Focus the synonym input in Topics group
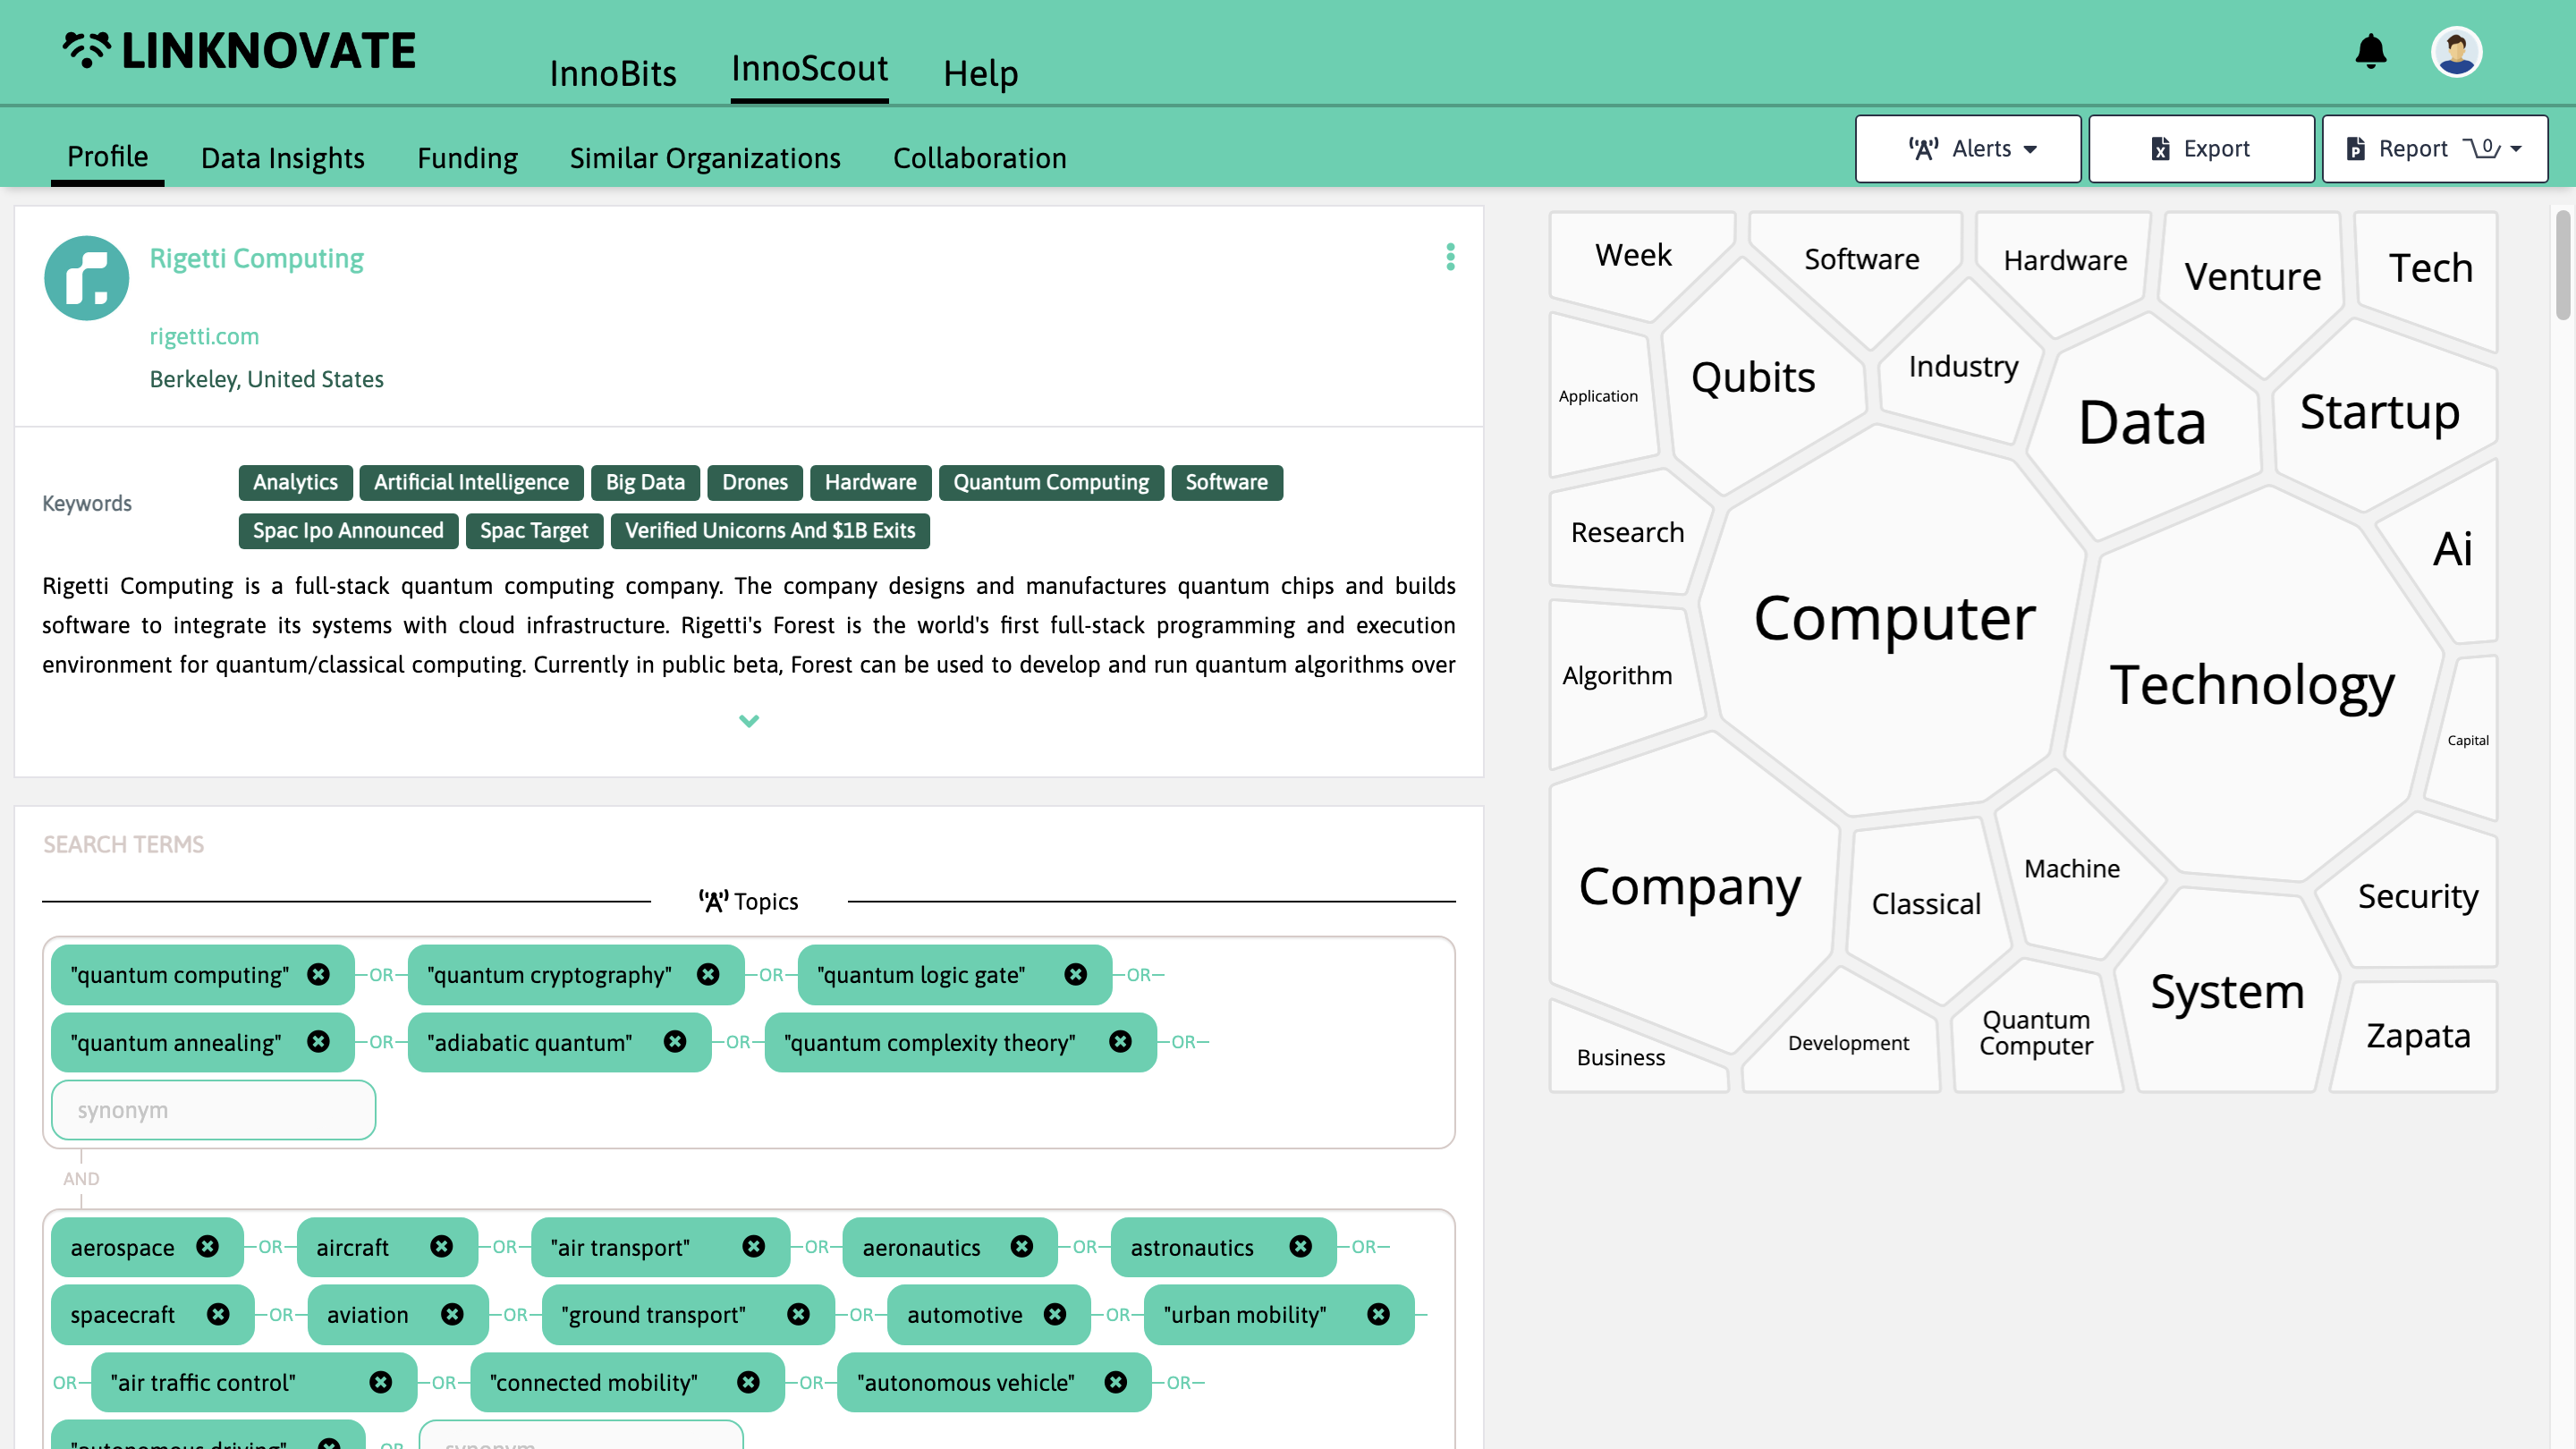This screenshot has height=1449, width=2576. pos(213,1110)
